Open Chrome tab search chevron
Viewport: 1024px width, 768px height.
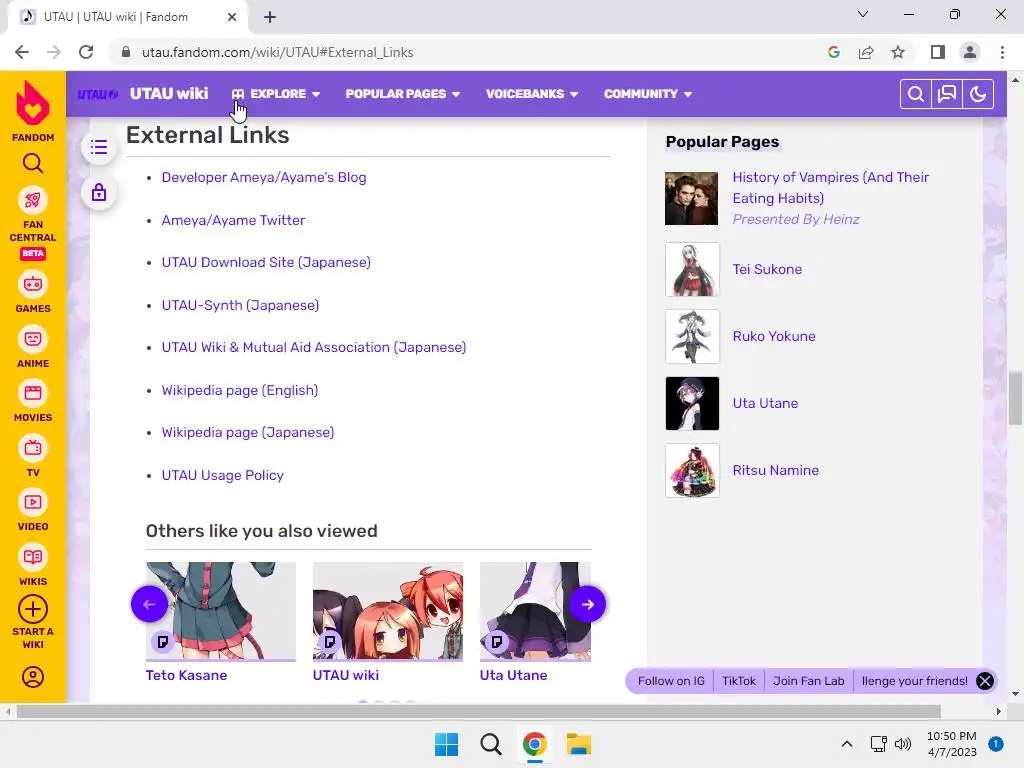coord(863,14)
